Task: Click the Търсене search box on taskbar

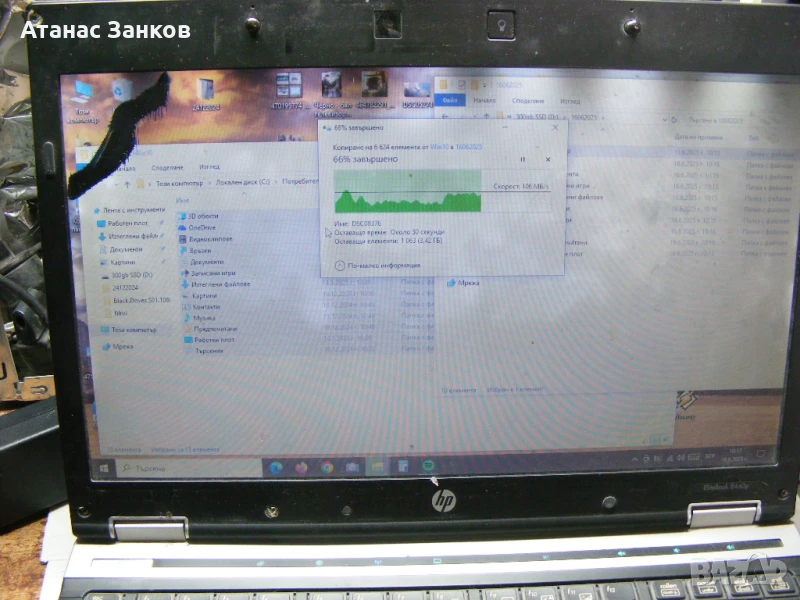Action: 150,466
